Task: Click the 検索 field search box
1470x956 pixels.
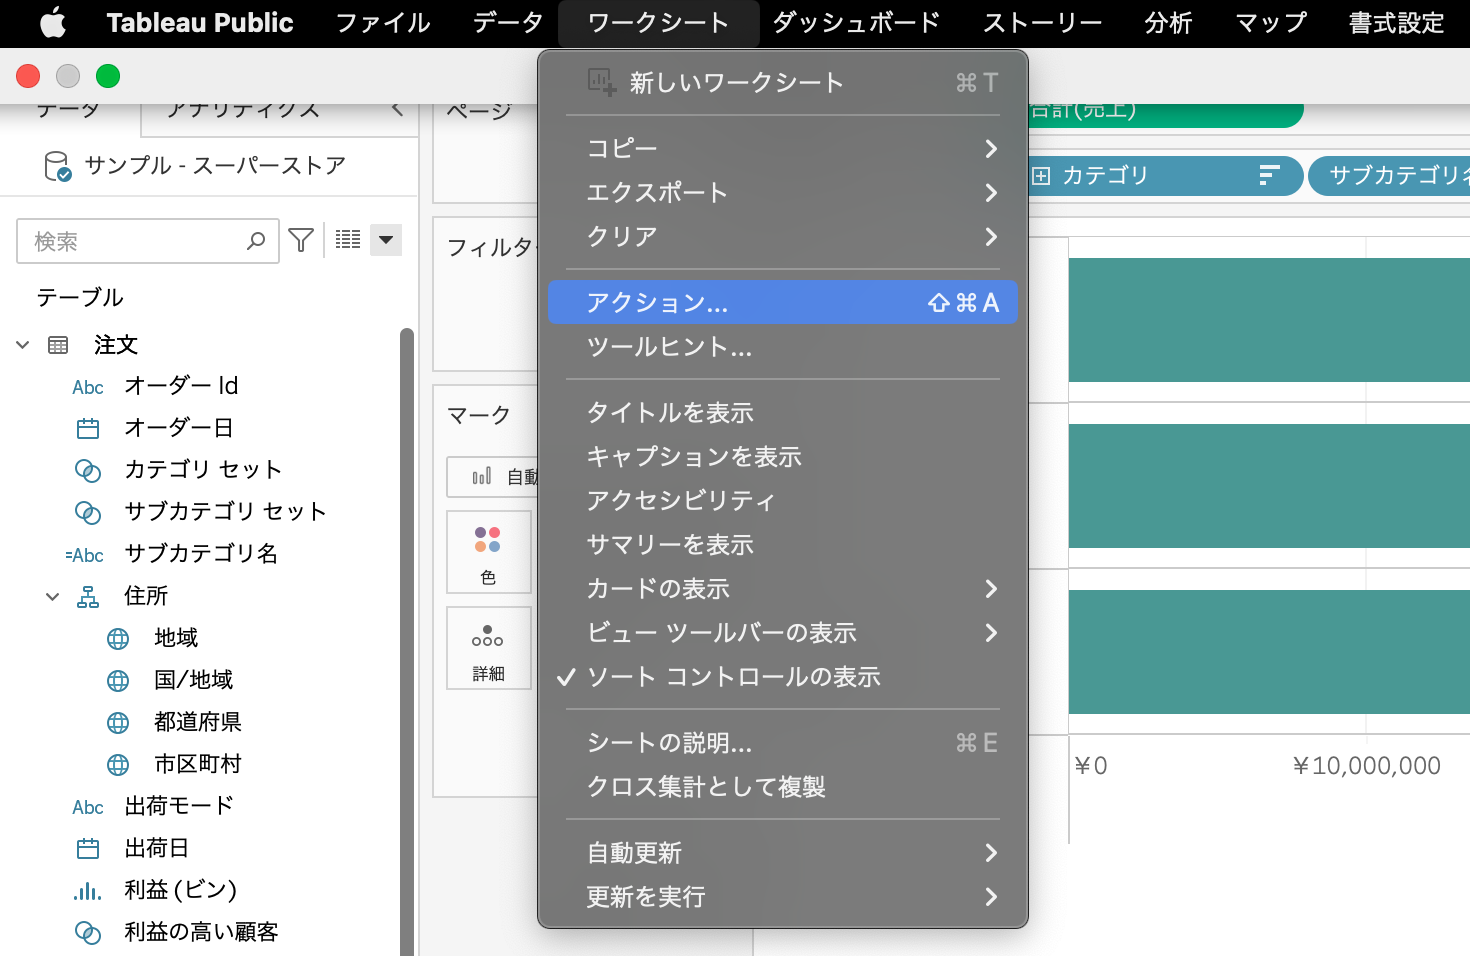Action: (x=148, y=241)
